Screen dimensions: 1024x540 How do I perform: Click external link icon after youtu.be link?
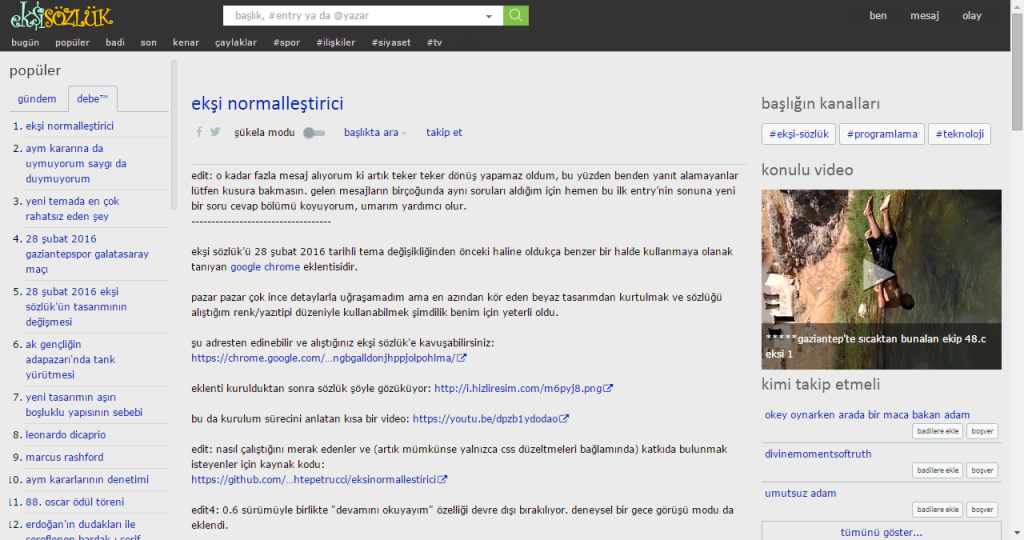pyautogui.click(x=564, y=419)
